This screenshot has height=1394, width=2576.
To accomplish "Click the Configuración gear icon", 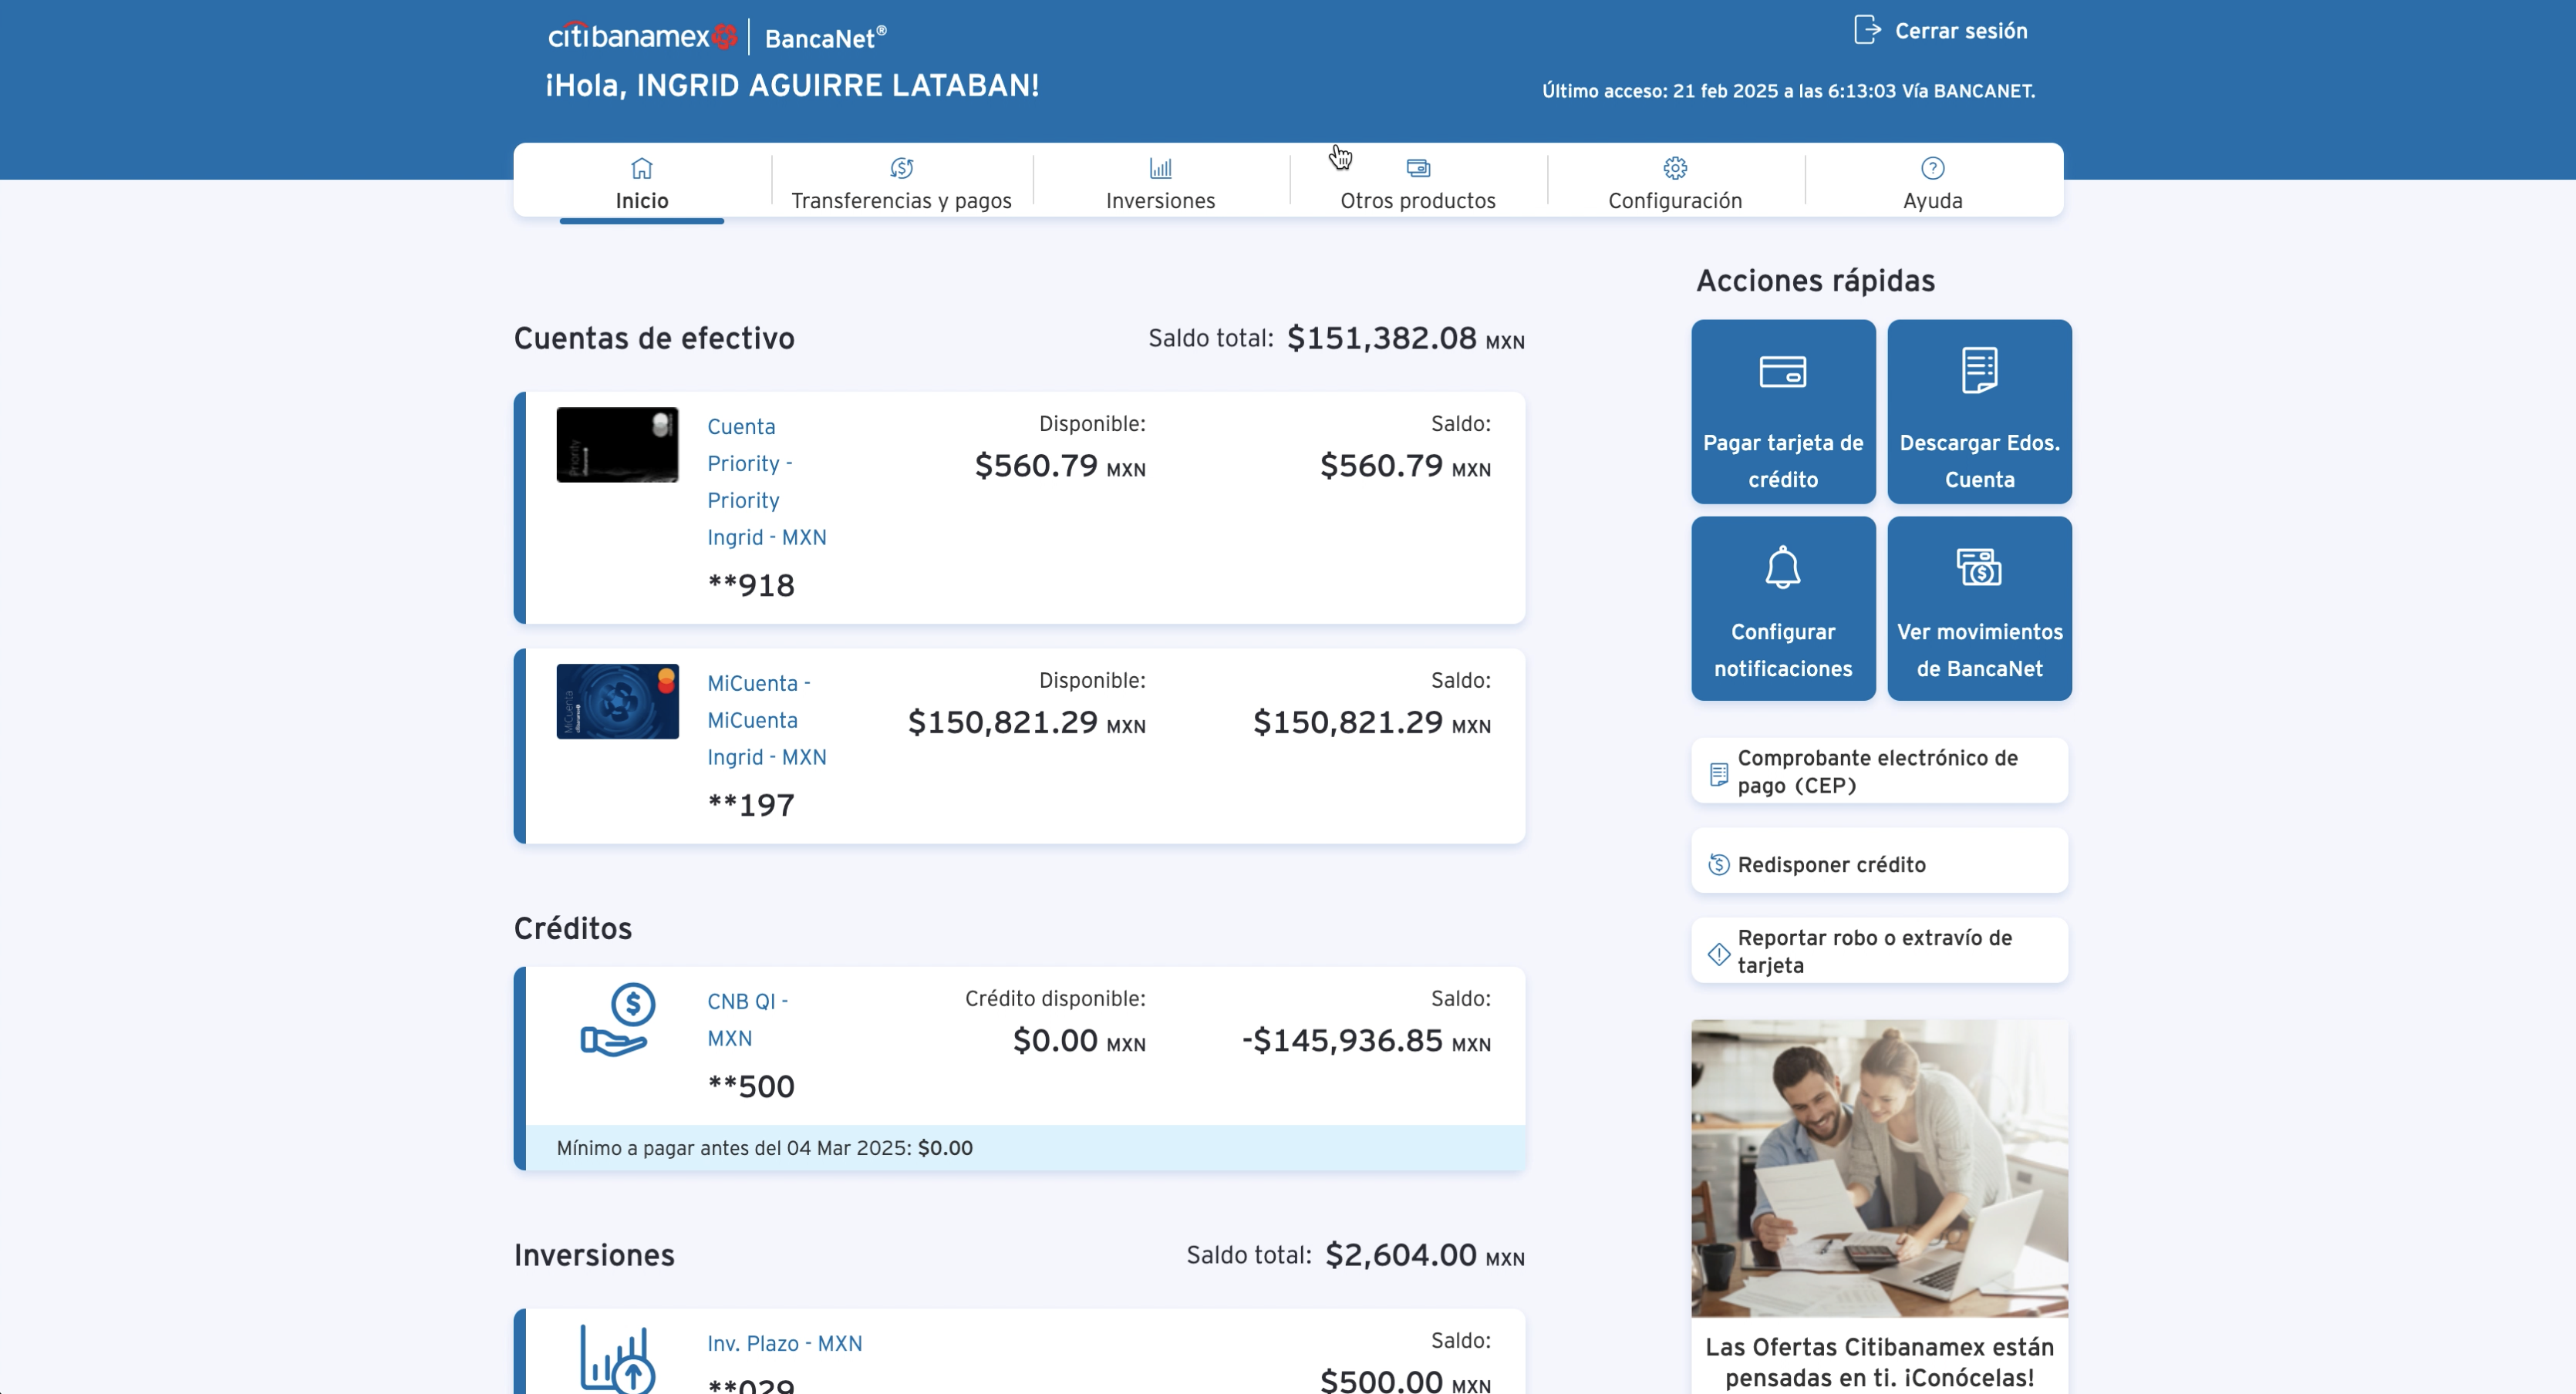I will point(1675,168).
